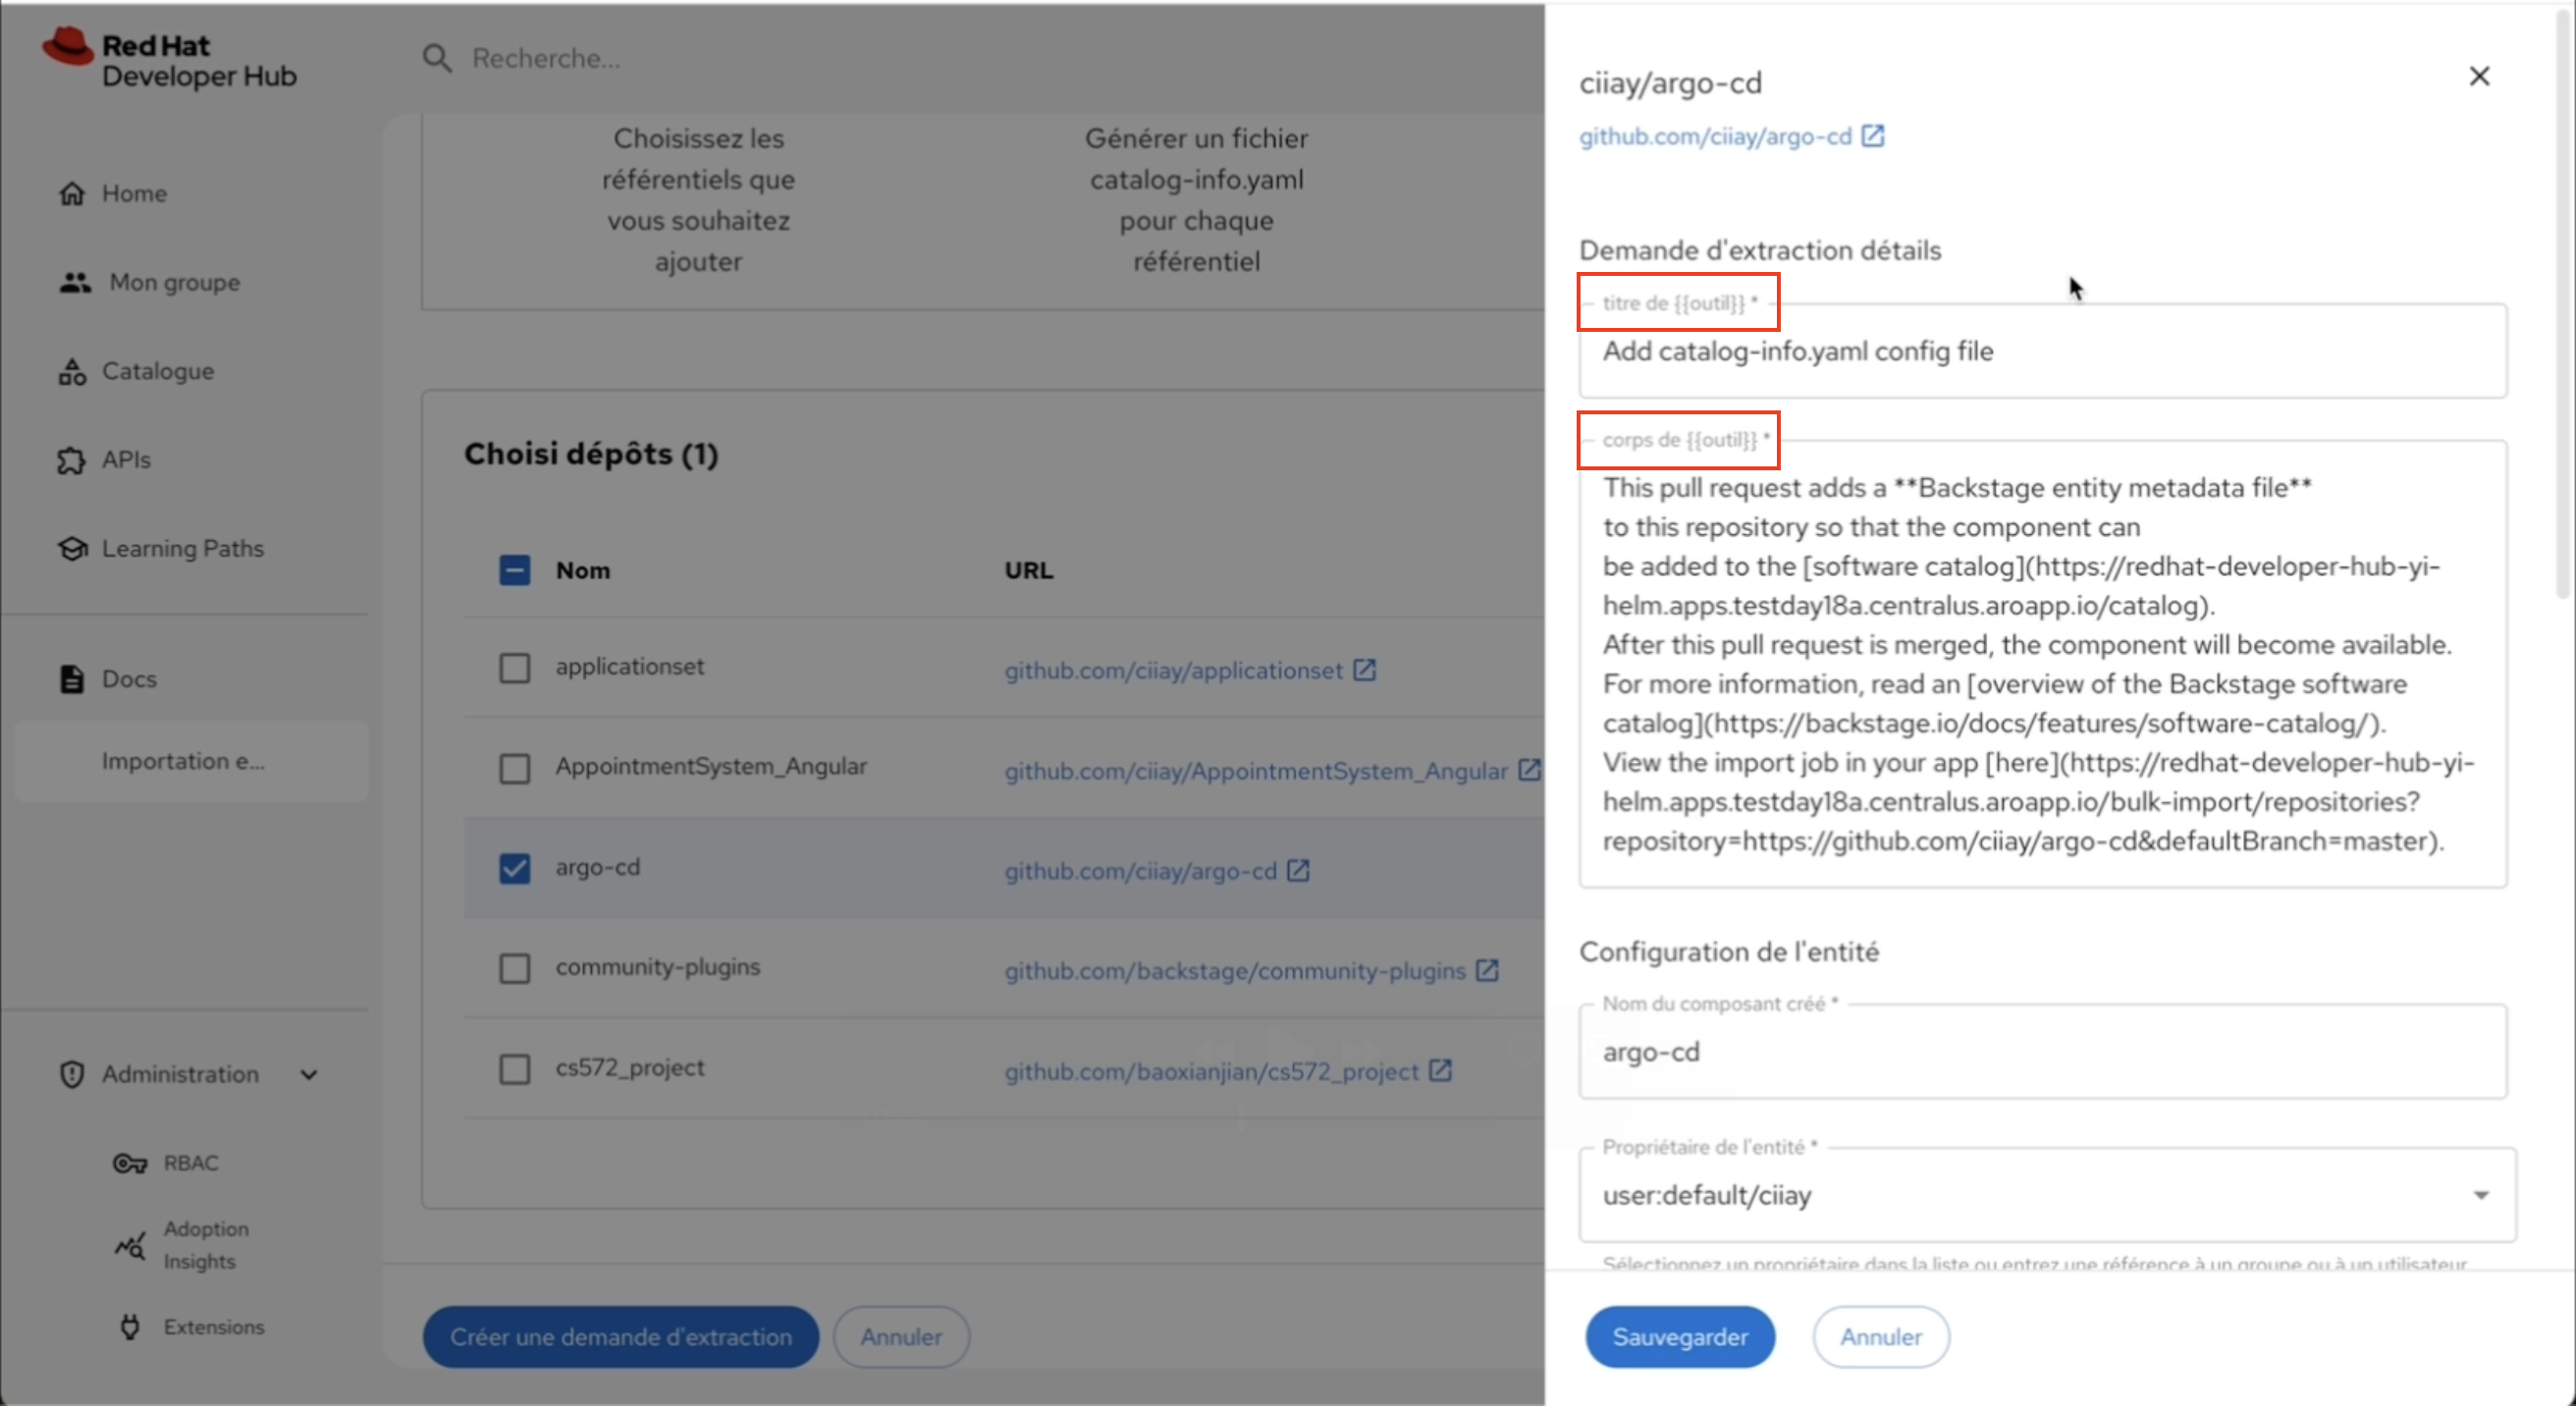Click the Learning Paths graduation cap icon

pyautogui.click(x=72, y=549)
